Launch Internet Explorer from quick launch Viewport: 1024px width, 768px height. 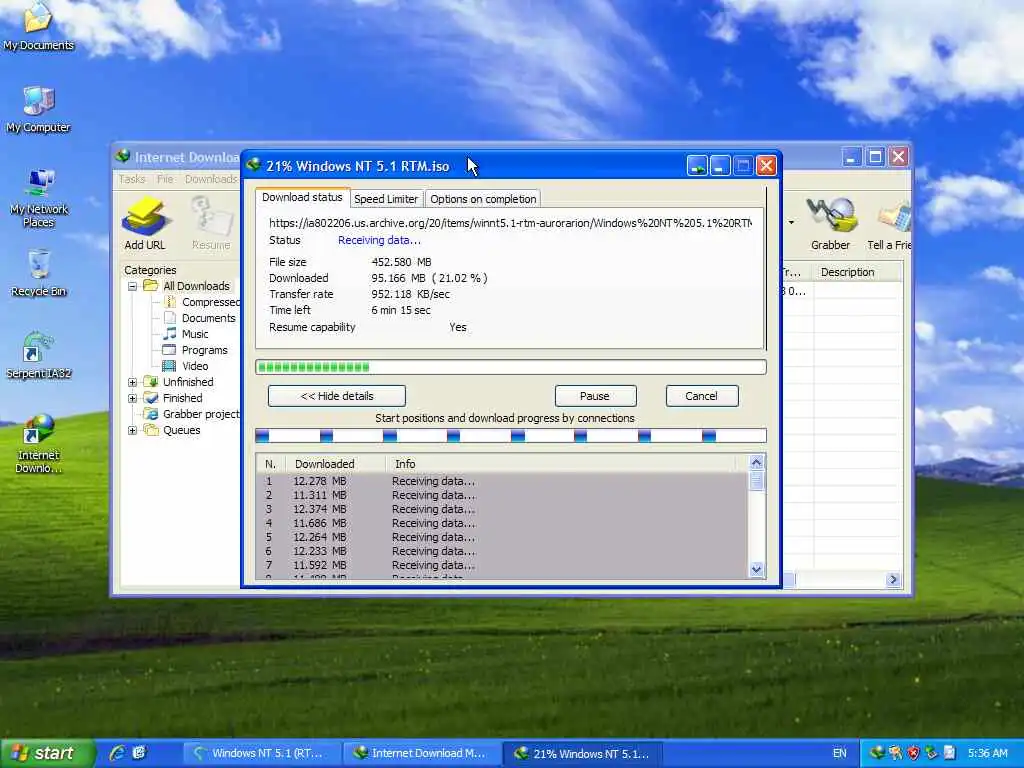point(118,753)
